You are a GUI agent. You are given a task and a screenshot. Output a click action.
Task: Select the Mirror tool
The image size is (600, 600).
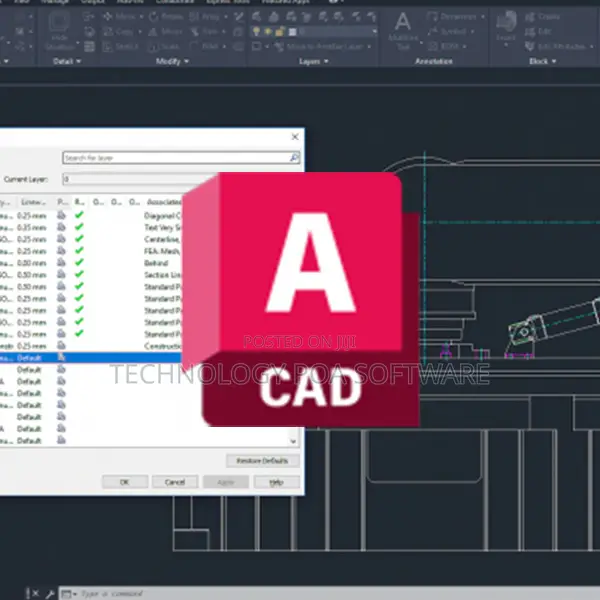pyautogui.click(x=165, y=32)
